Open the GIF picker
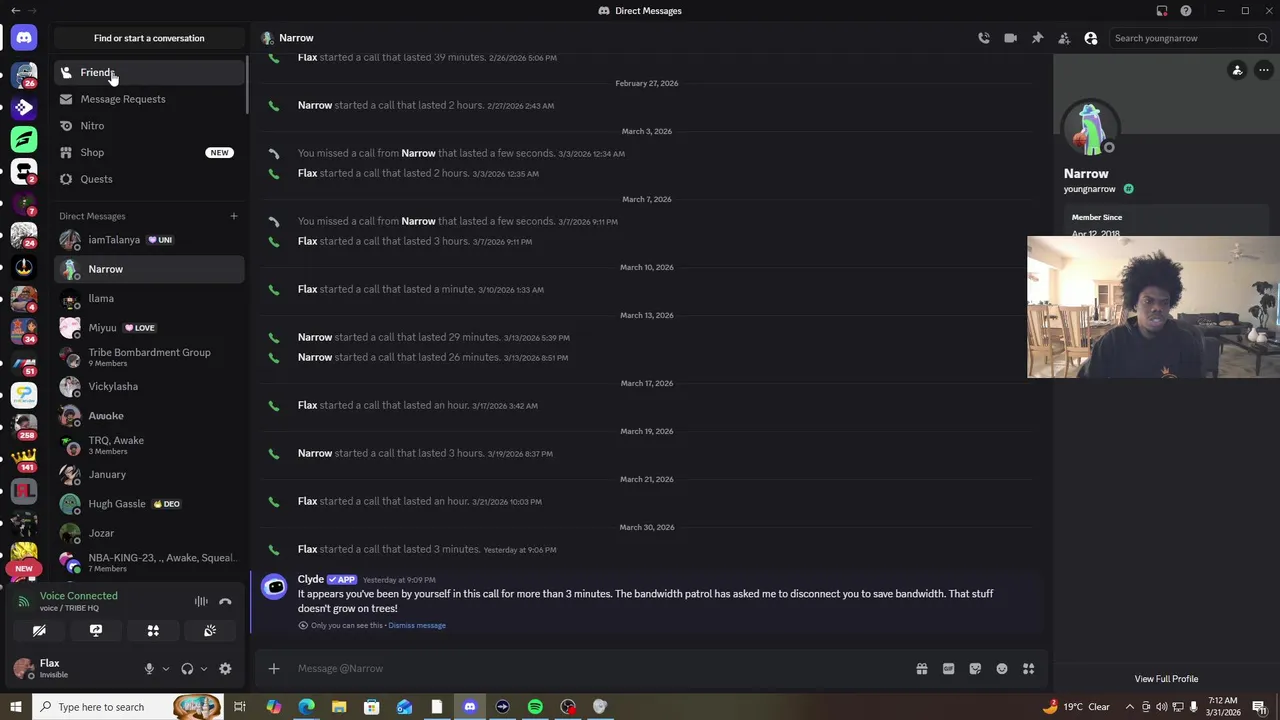The height and width of the screenshot is (720, 1280). [948, 669]
